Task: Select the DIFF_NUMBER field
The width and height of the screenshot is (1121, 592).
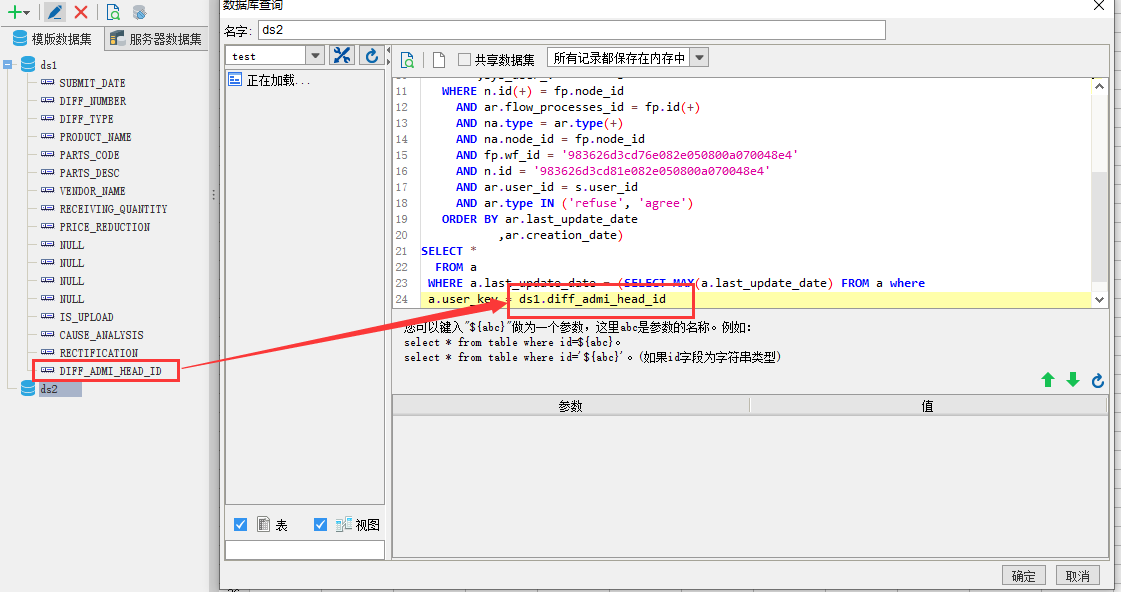Action: click(93, 101)
